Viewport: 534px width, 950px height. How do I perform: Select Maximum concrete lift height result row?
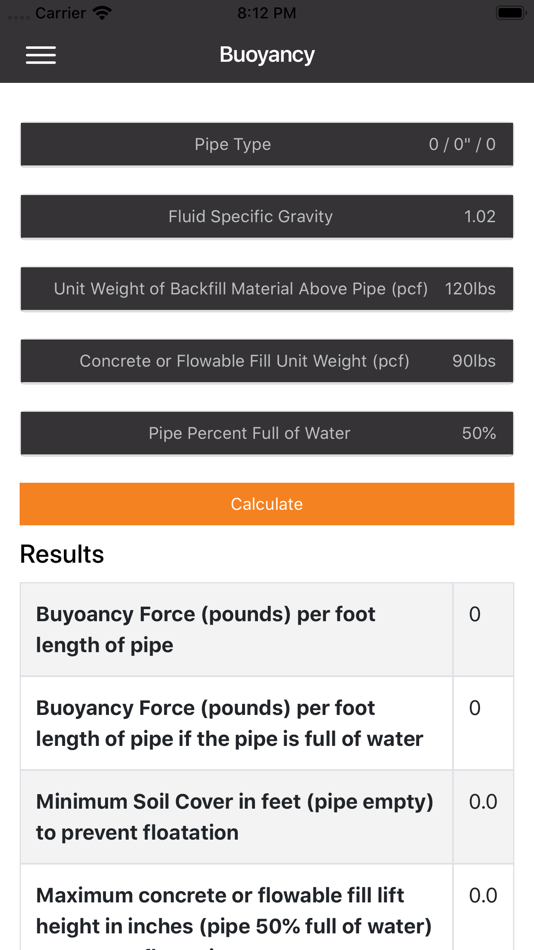coord(267,907)
